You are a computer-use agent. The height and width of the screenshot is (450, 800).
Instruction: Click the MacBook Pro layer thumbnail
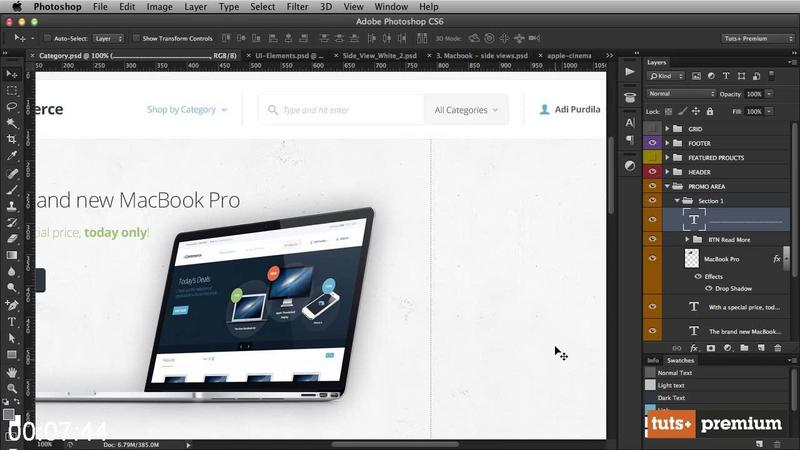coord(691,258)
